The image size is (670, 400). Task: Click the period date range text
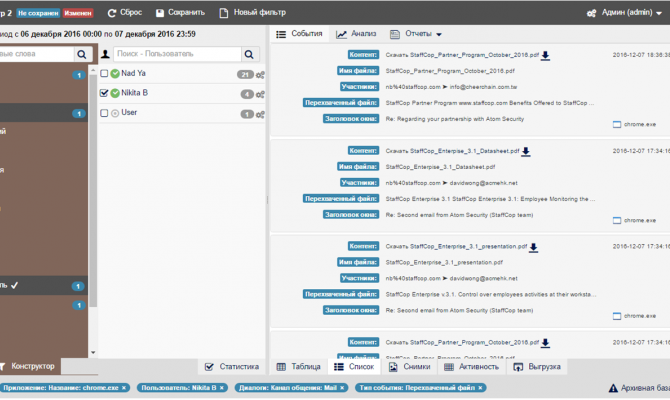click(x=98, y=34)
